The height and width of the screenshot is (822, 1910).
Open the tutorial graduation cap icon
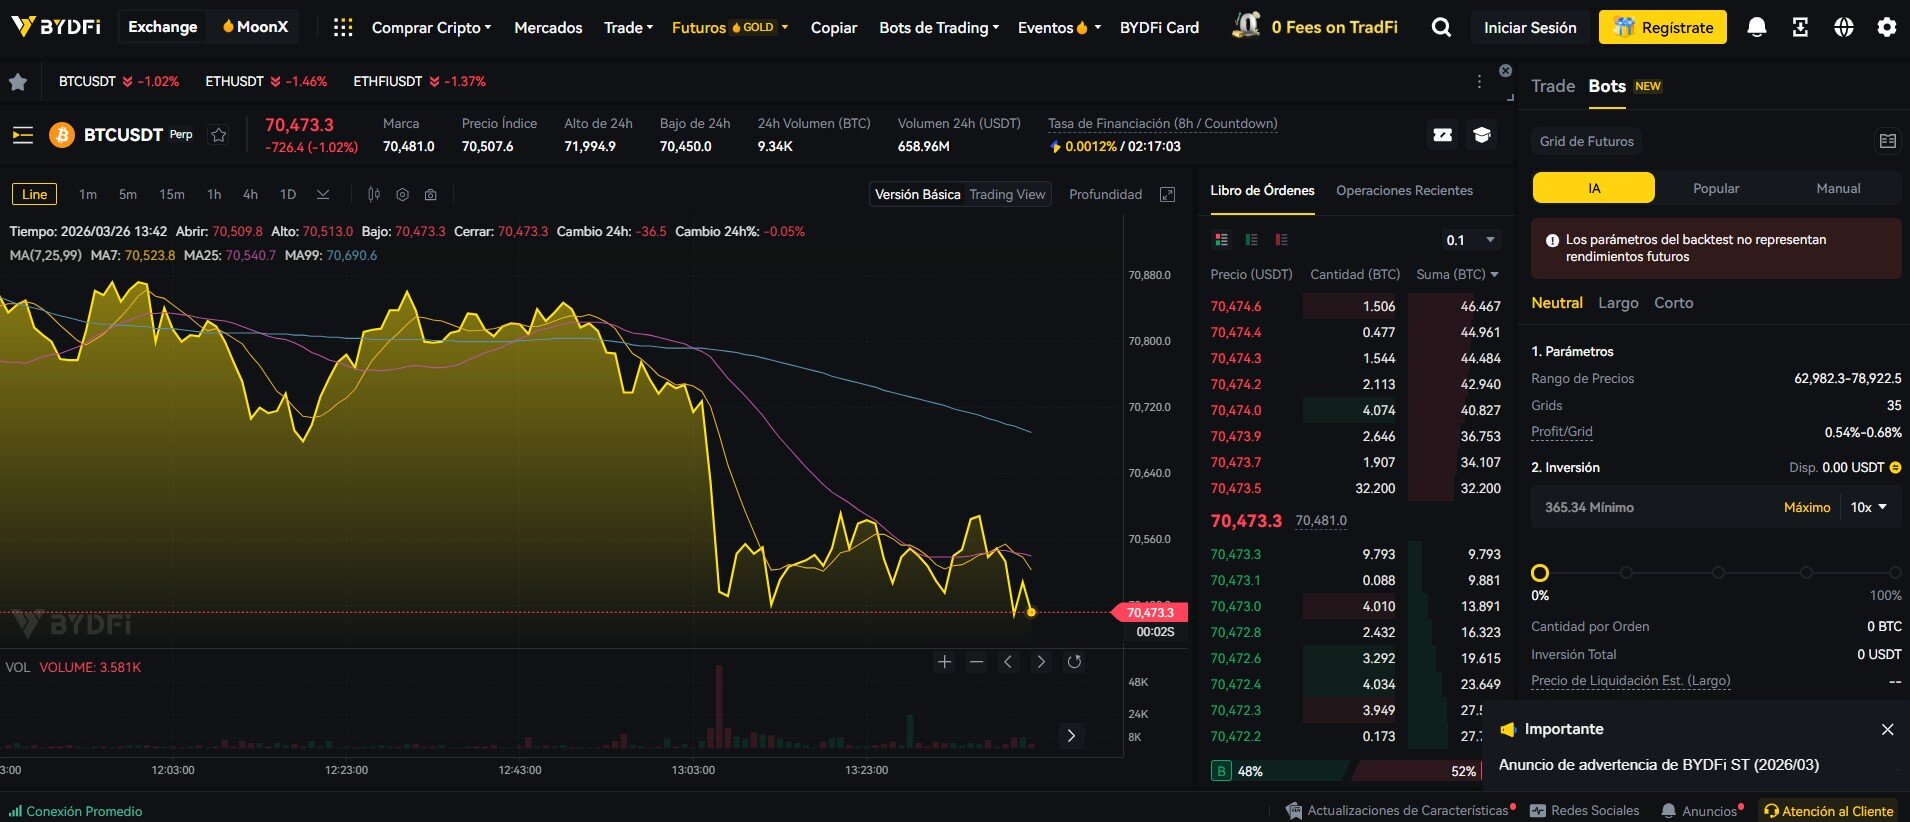click(1482, 135)
